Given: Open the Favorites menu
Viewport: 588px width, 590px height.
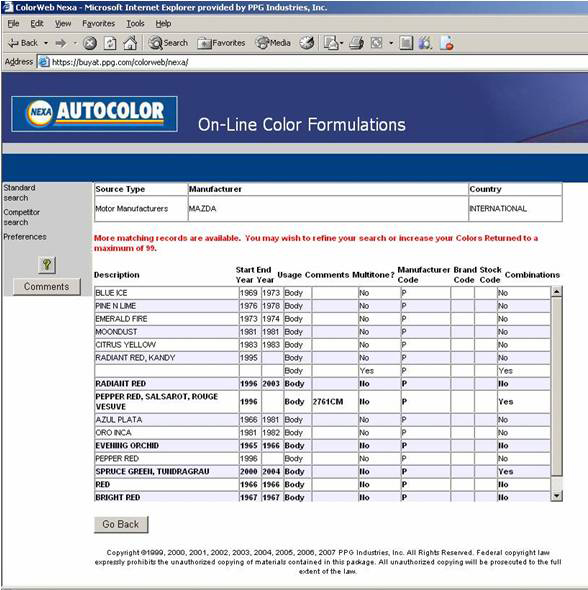Looking at the screenshot, I should [x=99, y=24].
